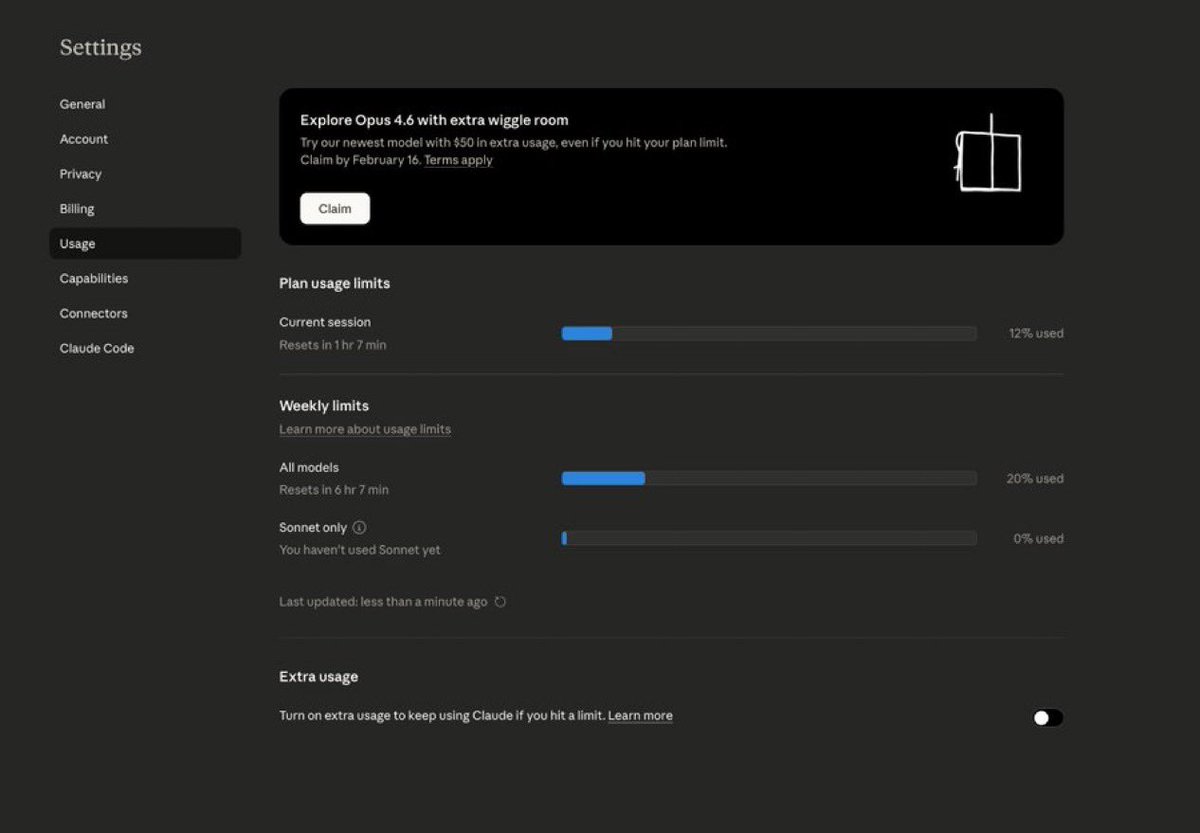The width and height of the screenshot is (1200, 833).
Task: Click the 'Resets in 6 hr 7 min' text
Action: coord(334,490)
